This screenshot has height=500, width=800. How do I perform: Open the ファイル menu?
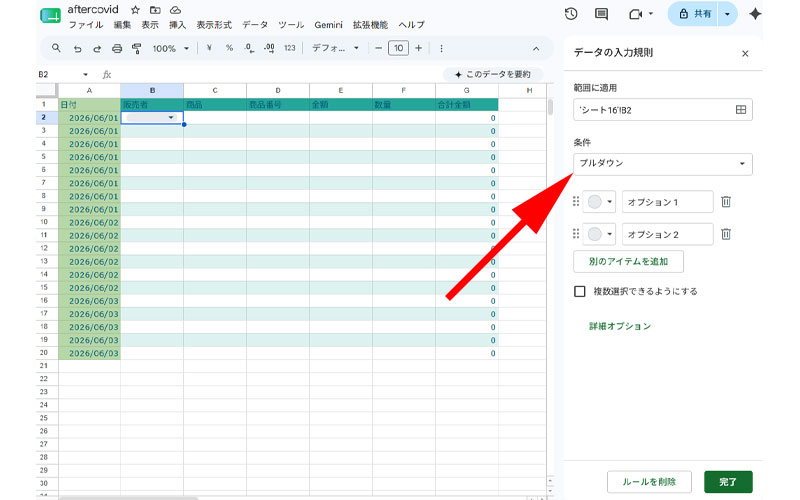(x=86, y=24)
